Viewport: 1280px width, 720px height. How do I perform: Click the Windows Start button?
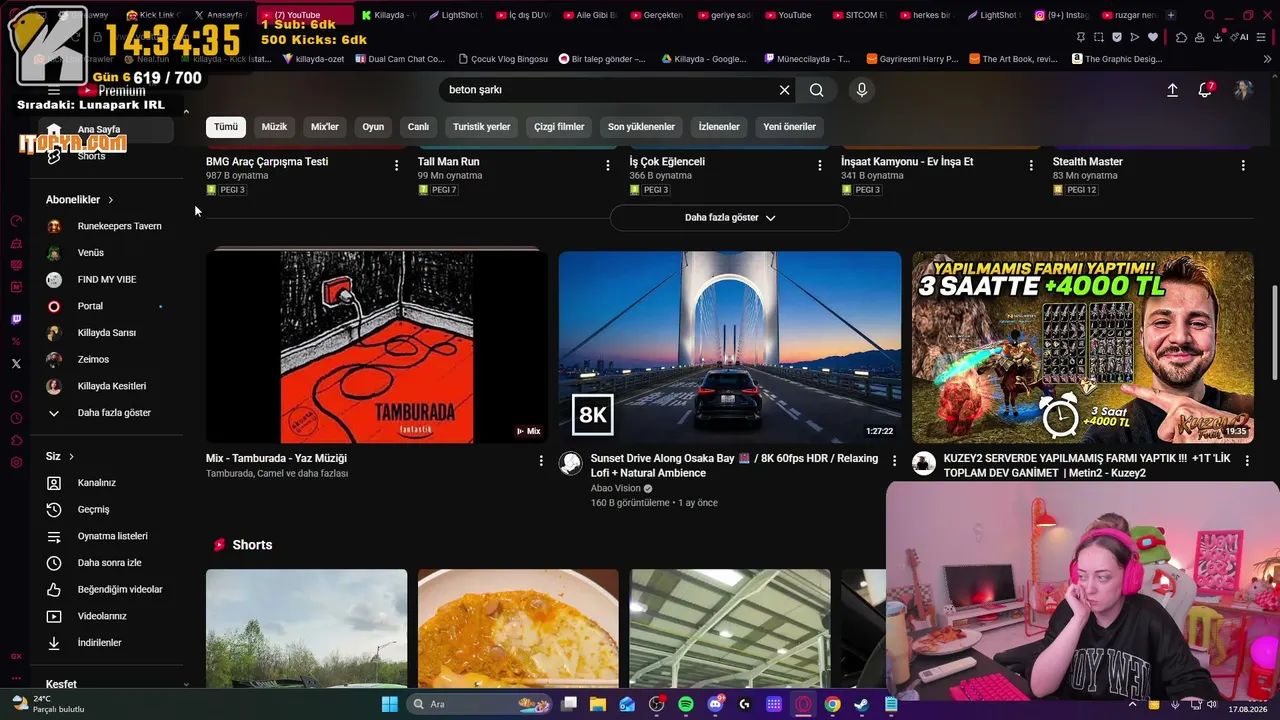pyautogui.click(x=390, y=704)
